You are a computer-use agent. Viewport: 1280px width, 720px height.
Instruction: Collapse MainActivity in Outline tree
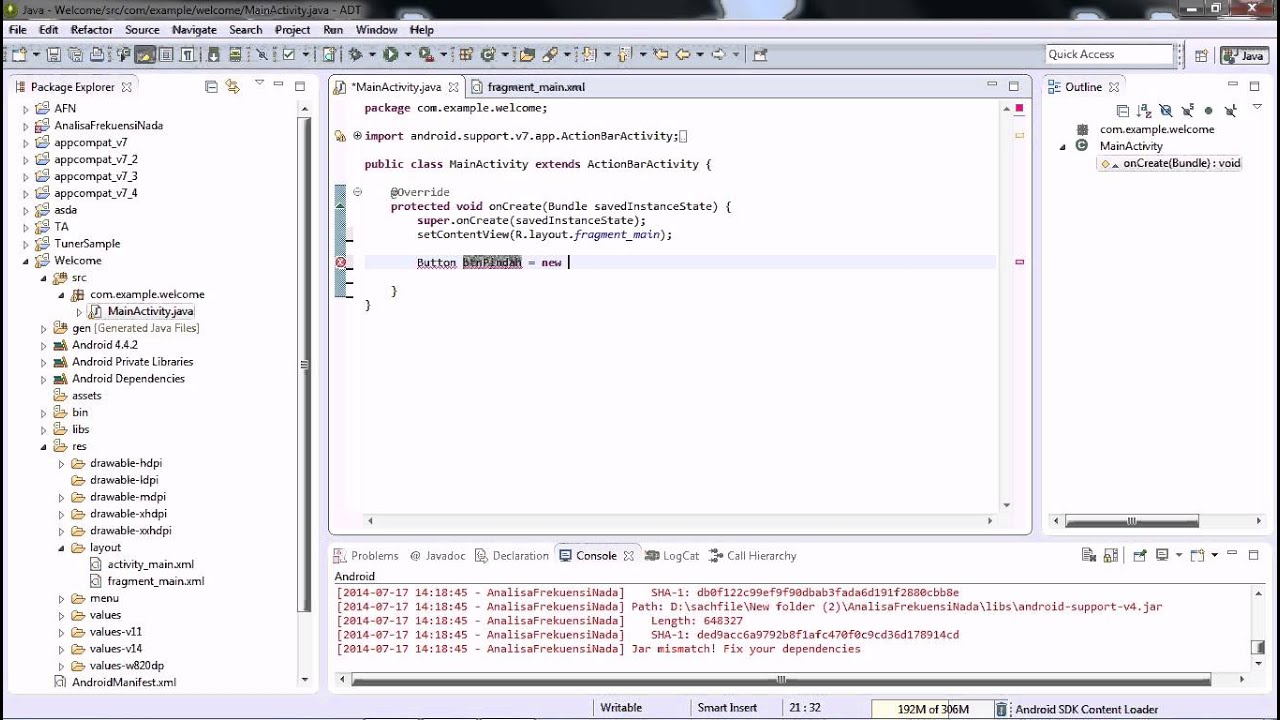pyautogui.click(x=1063, y=146)
